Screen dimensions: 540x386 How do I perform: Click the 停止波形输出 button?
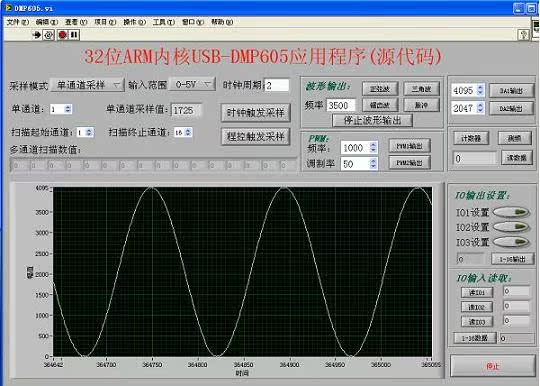click(372, 121)
